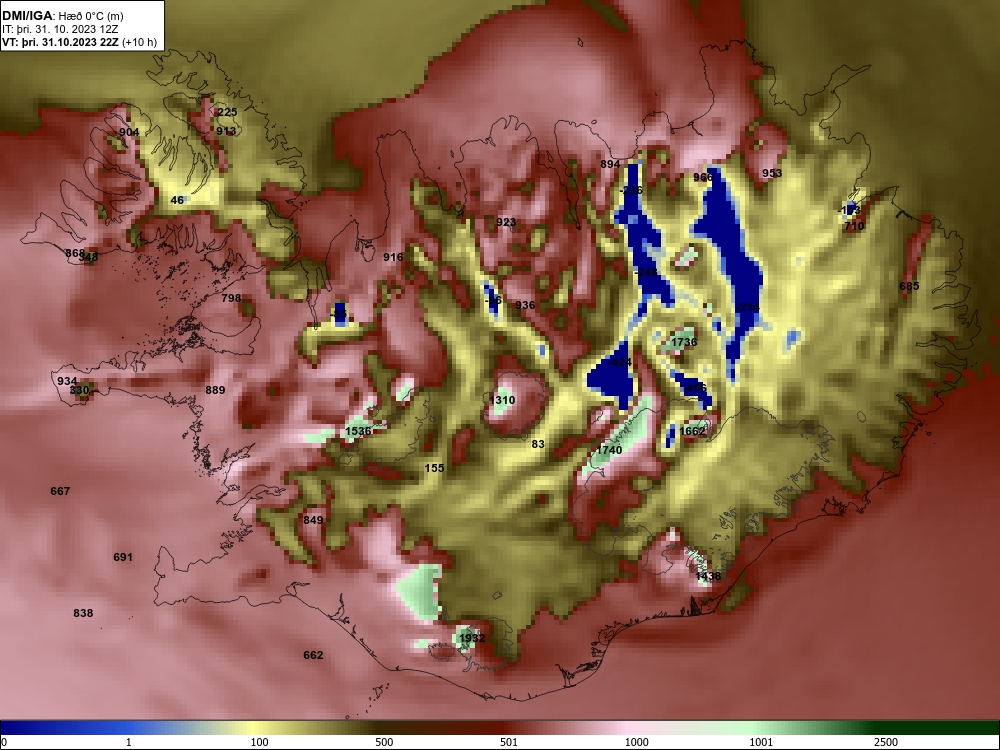This screenshot has height=750, width=1000.
Task: Click the map value 889
Action: [x=215, y=390]
